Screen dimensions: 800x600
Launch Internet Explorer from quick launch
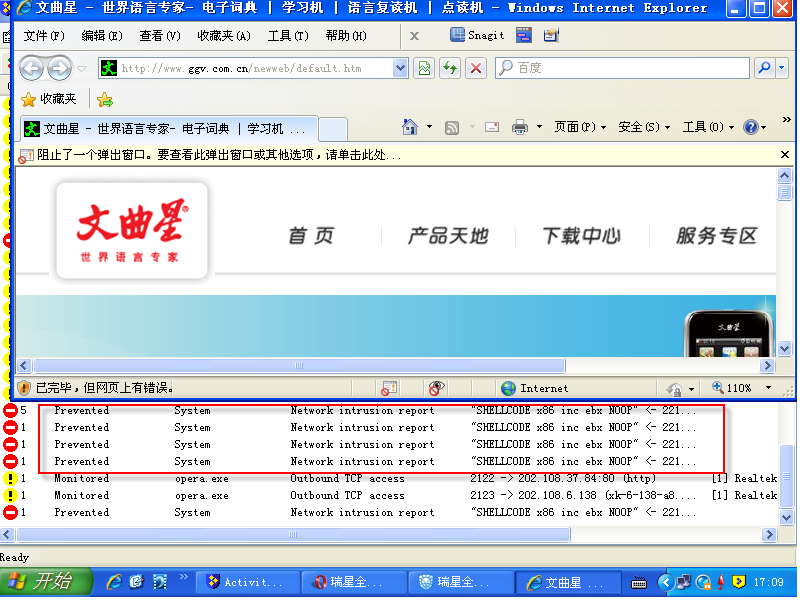tap(114, 582)
